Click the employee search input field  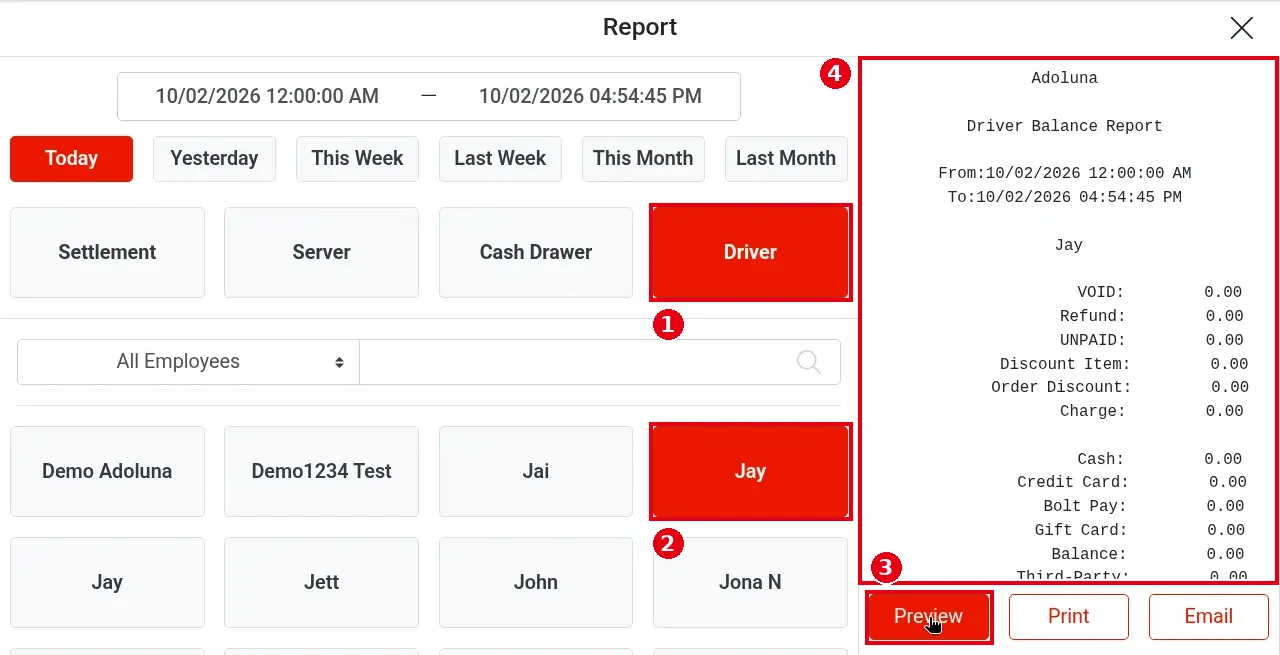pyautogui.click(x=600, y=362)
